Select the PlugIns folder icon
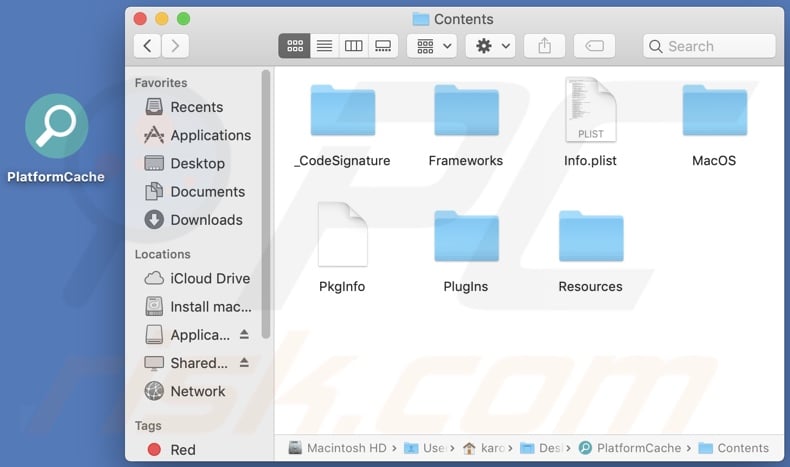The width and height of the screenshot is (790, 467). (x=467, y=236)
